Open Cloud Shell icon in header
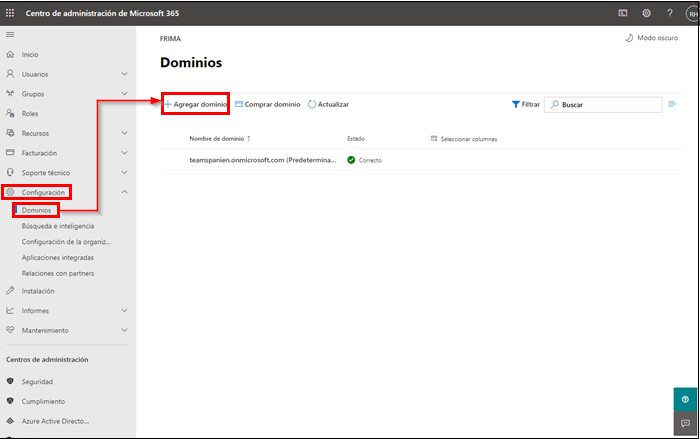 623,13
